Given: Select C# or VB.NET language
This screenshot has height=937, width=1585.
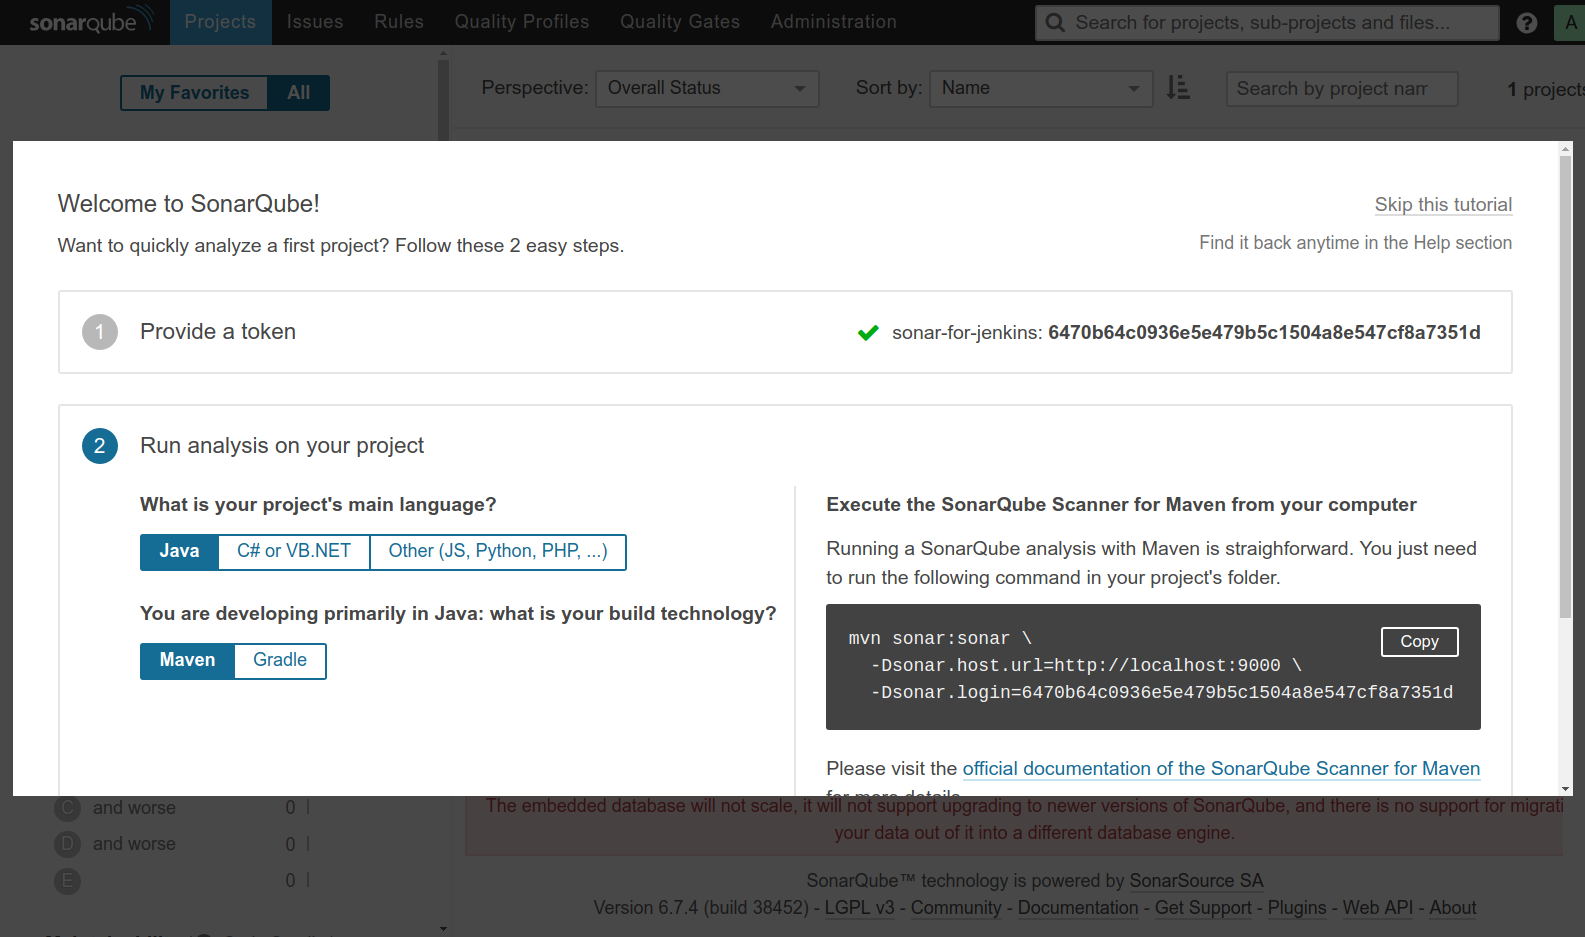Looking at the screenshot, I should pos(294,551).
